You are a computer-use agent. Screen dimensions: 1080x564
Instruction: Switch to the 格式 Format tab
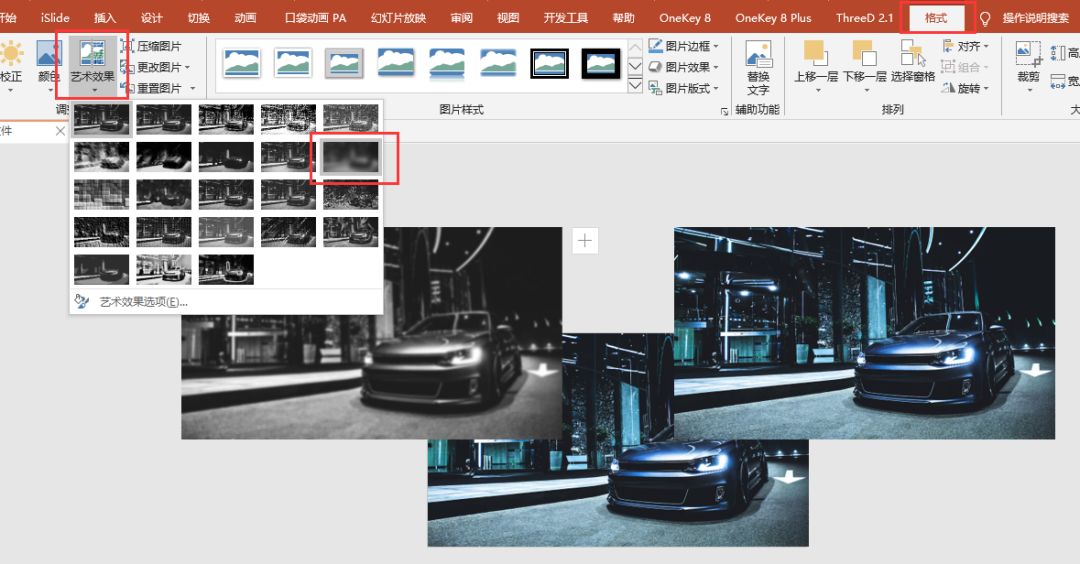pos(936,18)
